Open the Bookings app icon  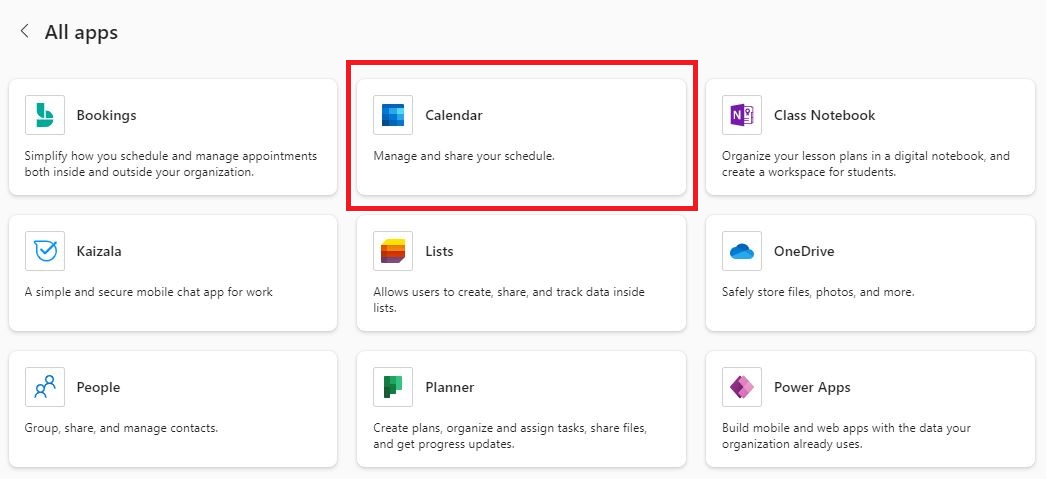point(45,115)
